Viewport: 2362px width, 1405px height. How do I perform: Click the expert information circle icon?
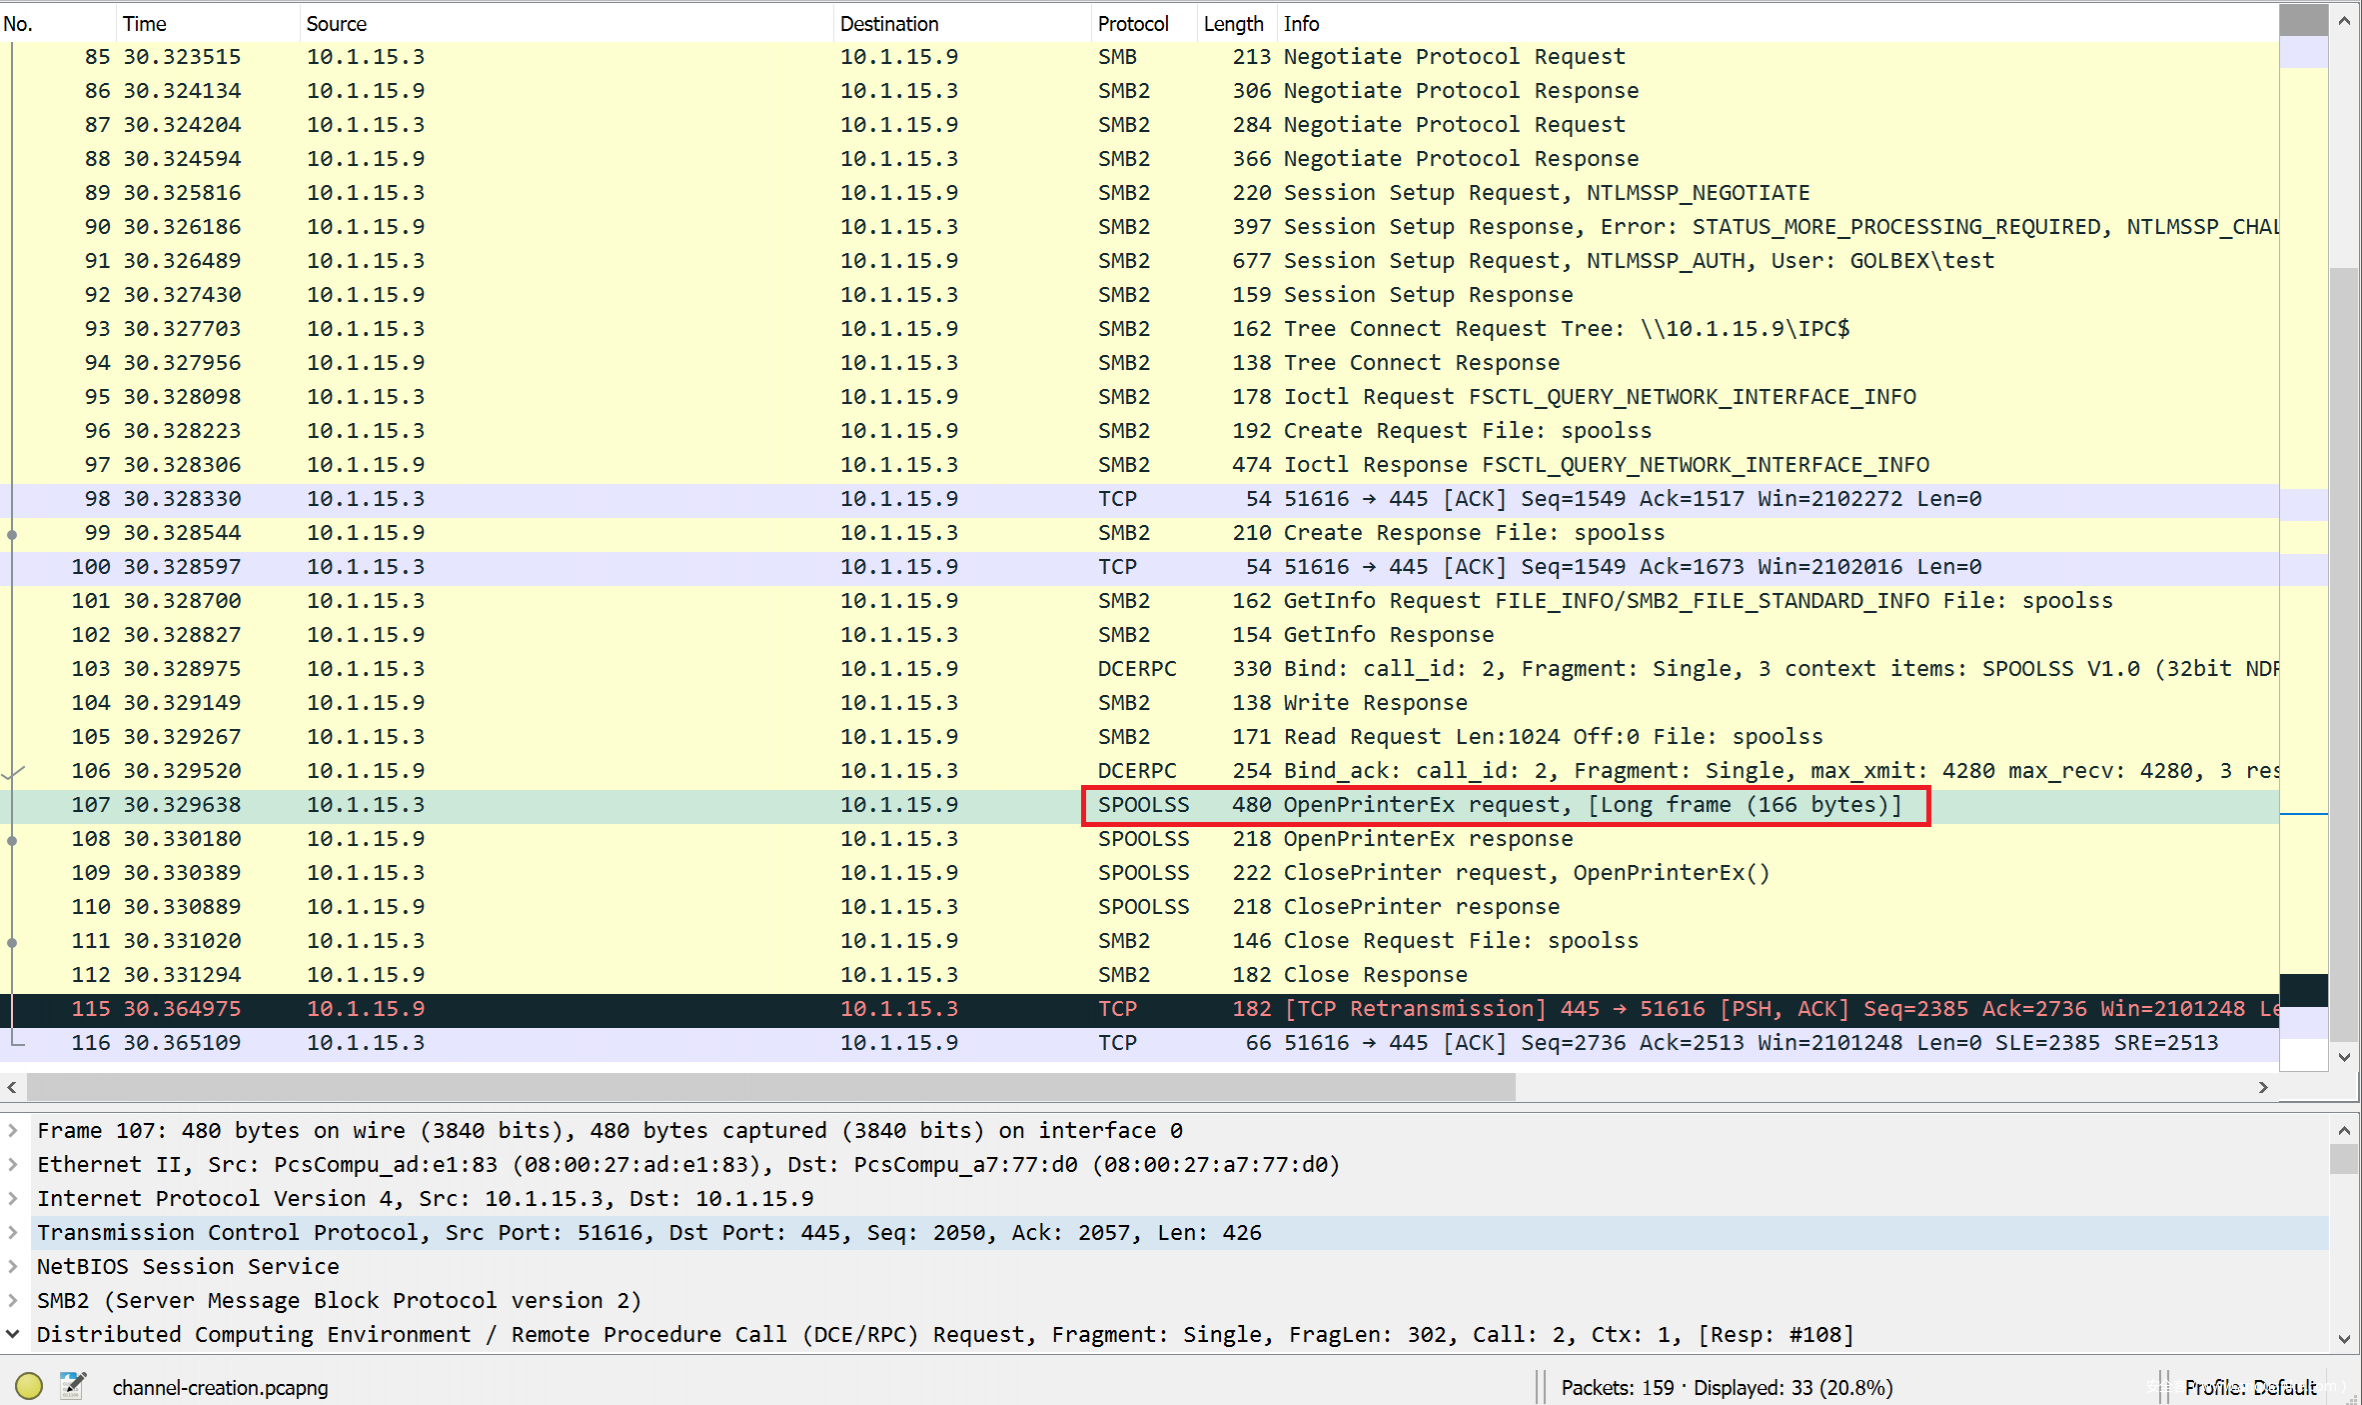(x=29, y=1386)
